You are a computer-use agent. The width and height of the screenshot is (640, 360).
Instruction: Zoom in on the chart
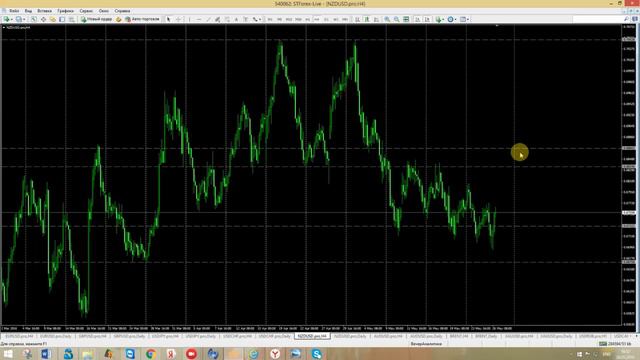[x=387, y=19]
